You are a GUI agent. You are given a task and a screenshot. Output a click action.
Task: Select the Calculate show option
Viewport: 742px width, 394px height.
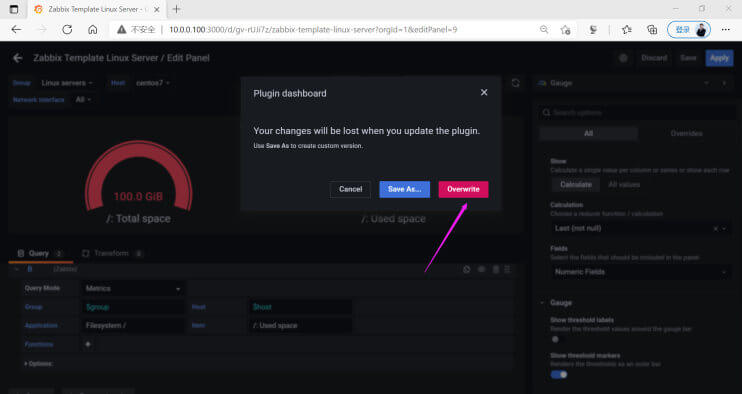point(576,184)
